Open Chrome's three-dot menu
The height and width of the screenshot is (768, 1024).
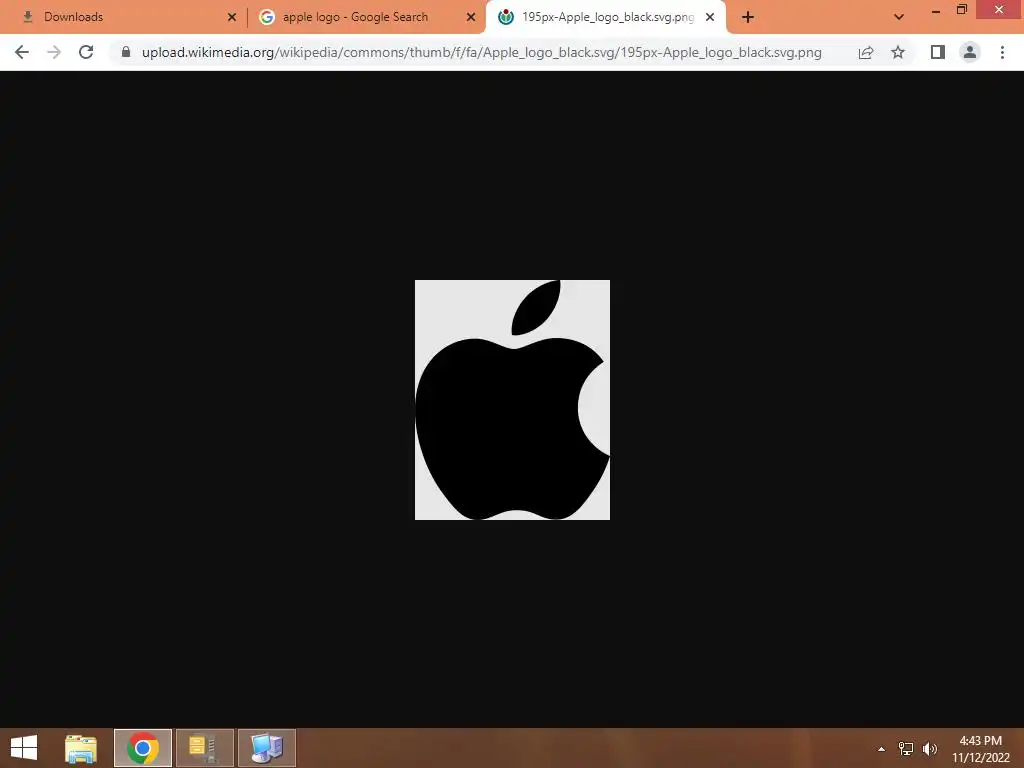coord(1002,52)
